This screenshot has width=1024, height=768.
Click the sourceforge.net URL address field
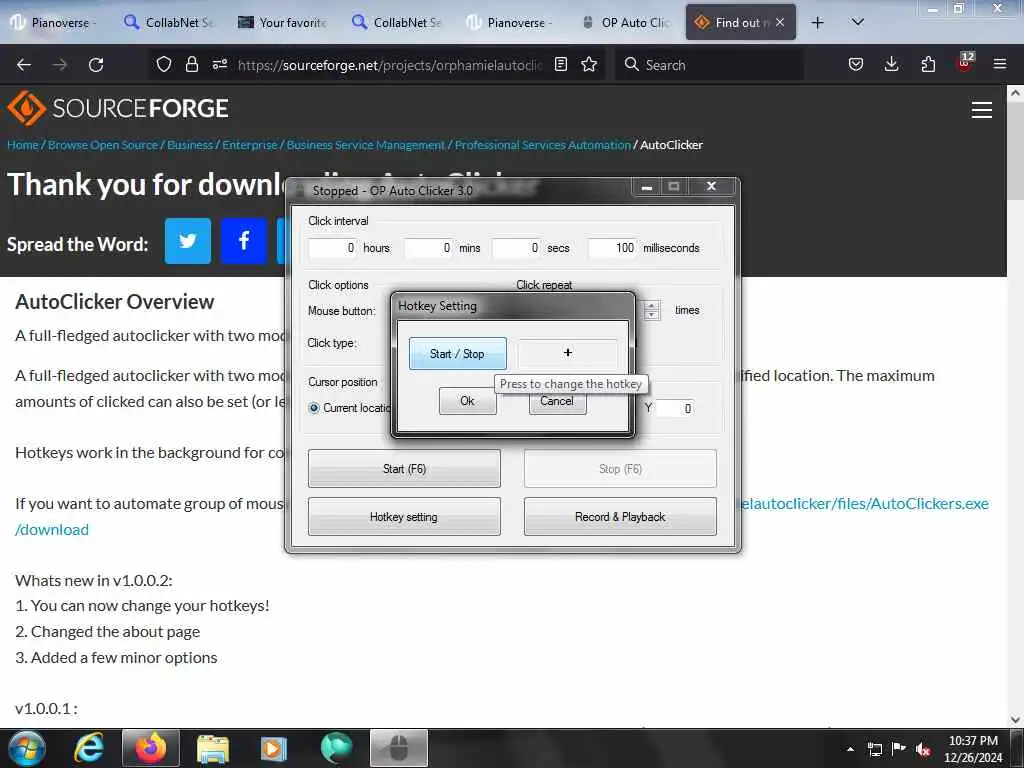390,65
